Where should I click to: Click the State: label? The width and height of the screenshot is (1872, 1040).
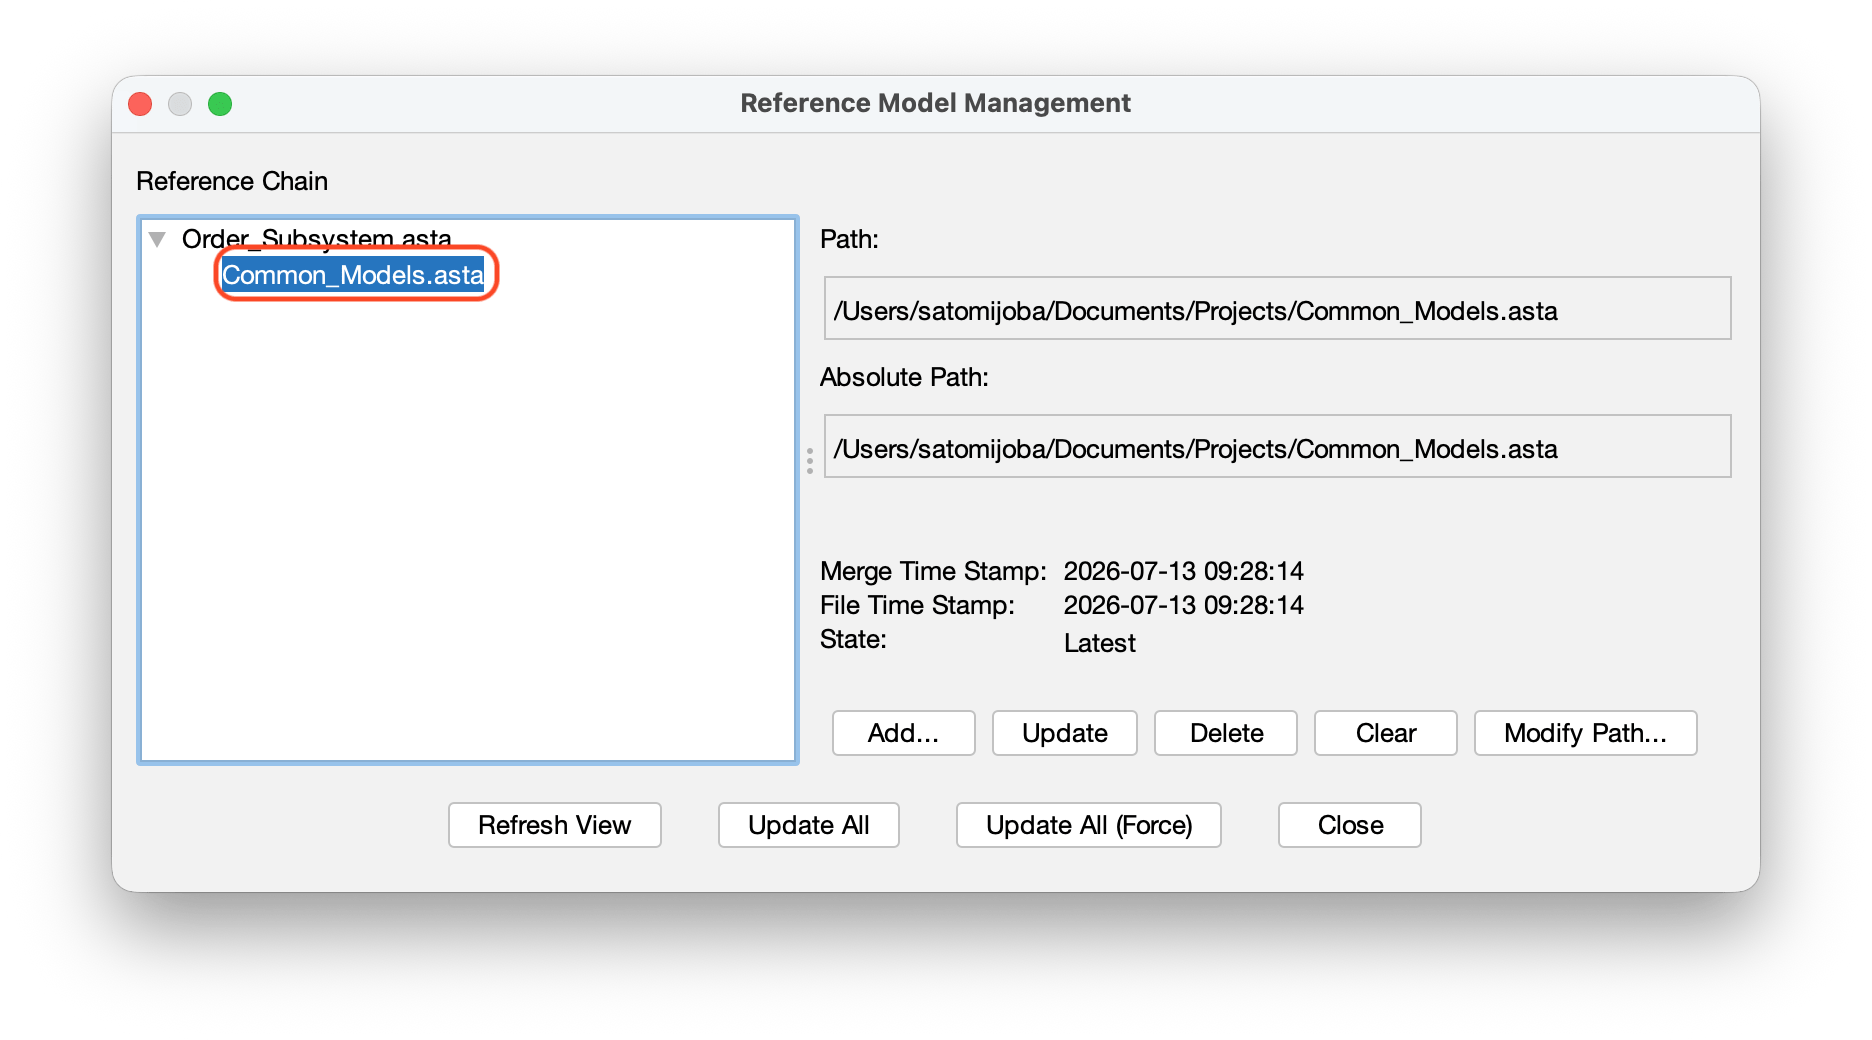point(853,639)
